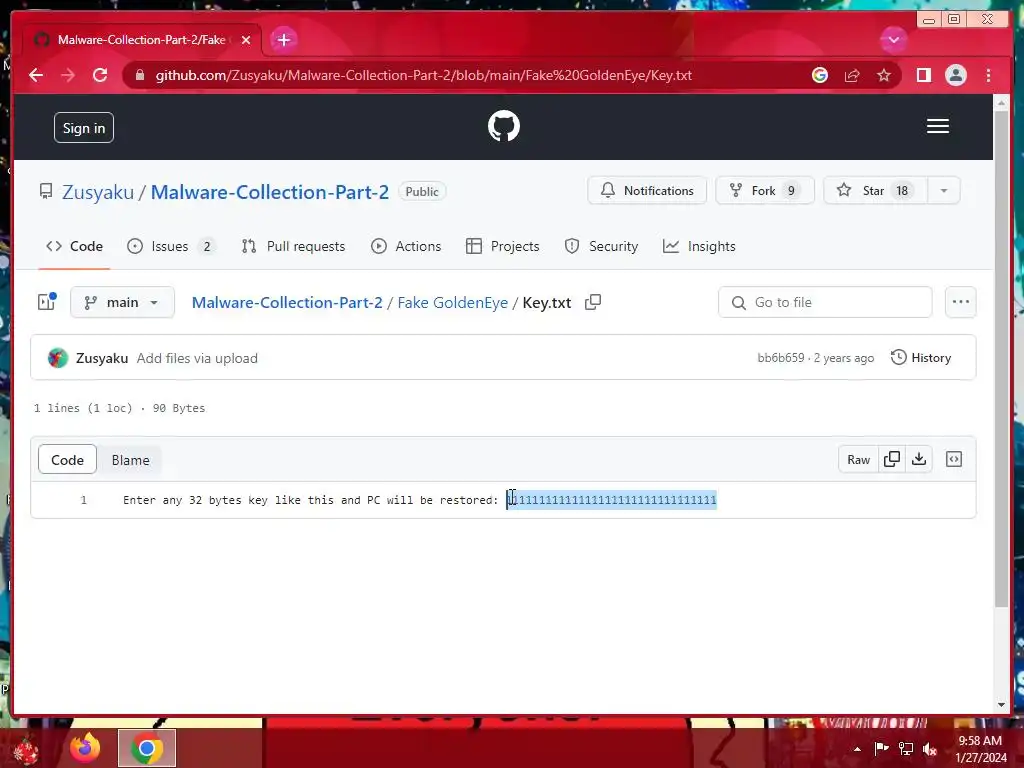The width and height of the screenshot is (1024, 768).
Task: Click the Sign in button
Action: (x=84, y=128)
